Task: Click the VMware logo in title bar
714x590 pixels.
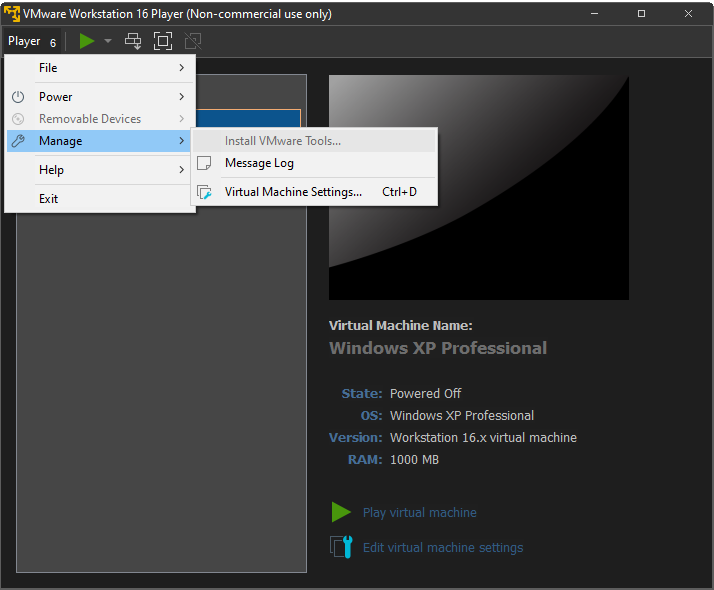Action: (12, 14)
